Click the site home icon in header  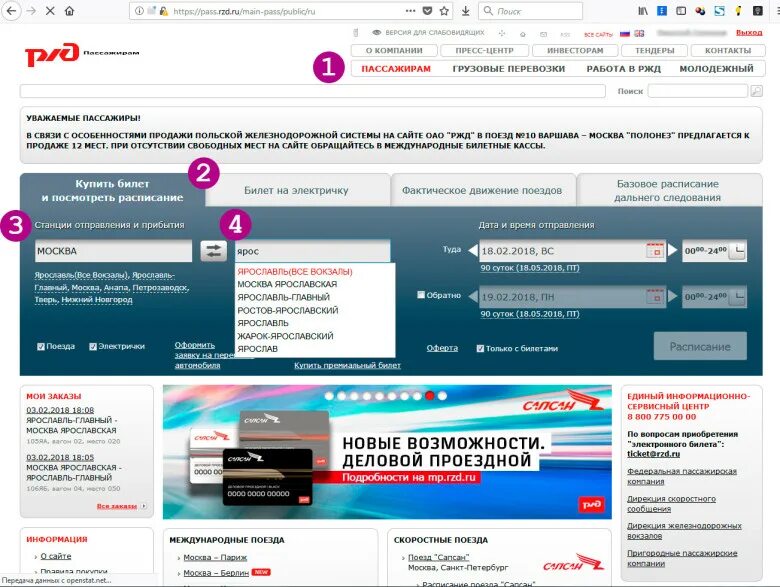tap(522, 34)
